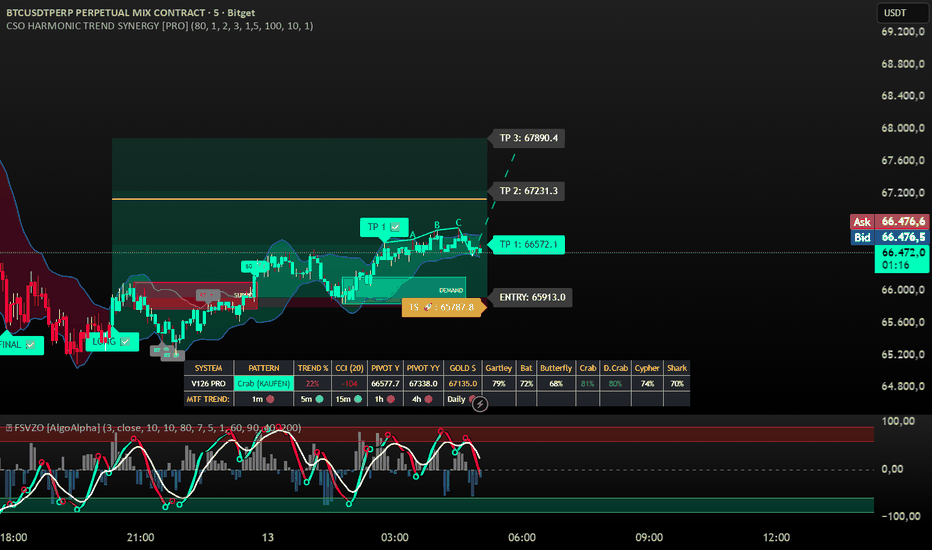
Task: Click the 69.200,0 price scale label
Action: pos(902,32)
